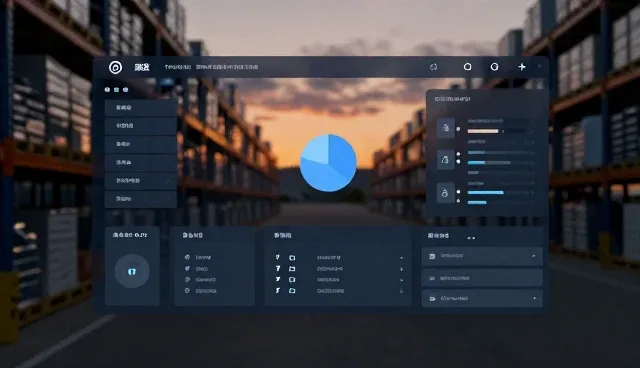Click the second row icon in the second bottom card
Image resolution: width=640 pixels, height=368 pixels.
coord(187,268)
